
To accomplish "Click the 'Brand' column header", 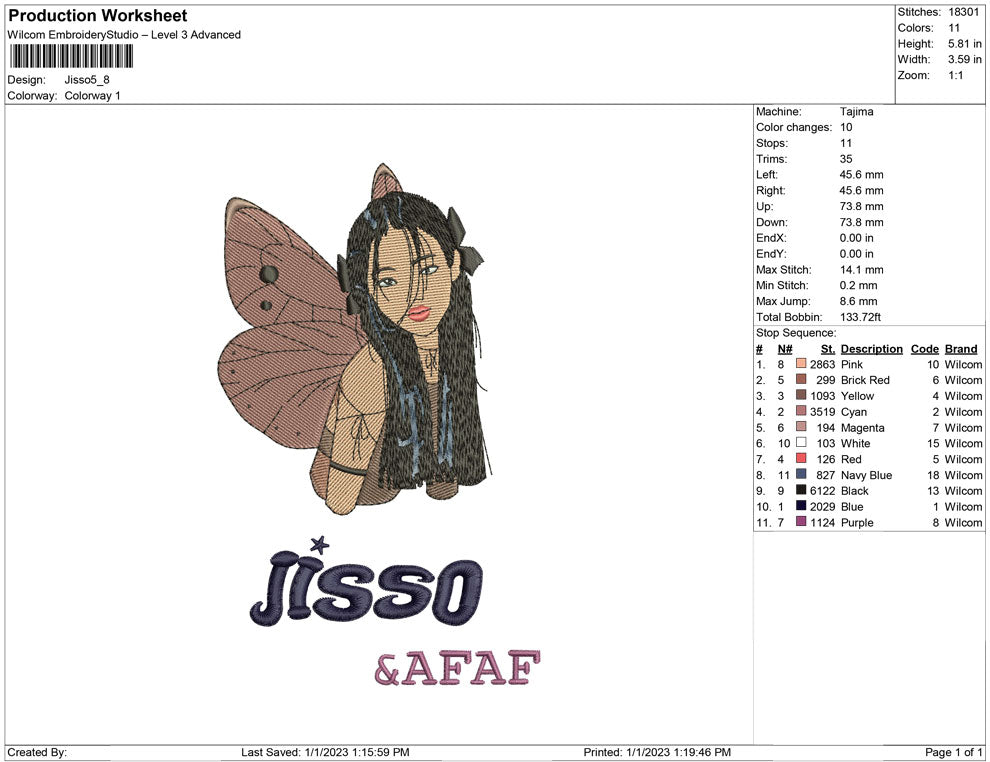I will click(x=961, y=349).
